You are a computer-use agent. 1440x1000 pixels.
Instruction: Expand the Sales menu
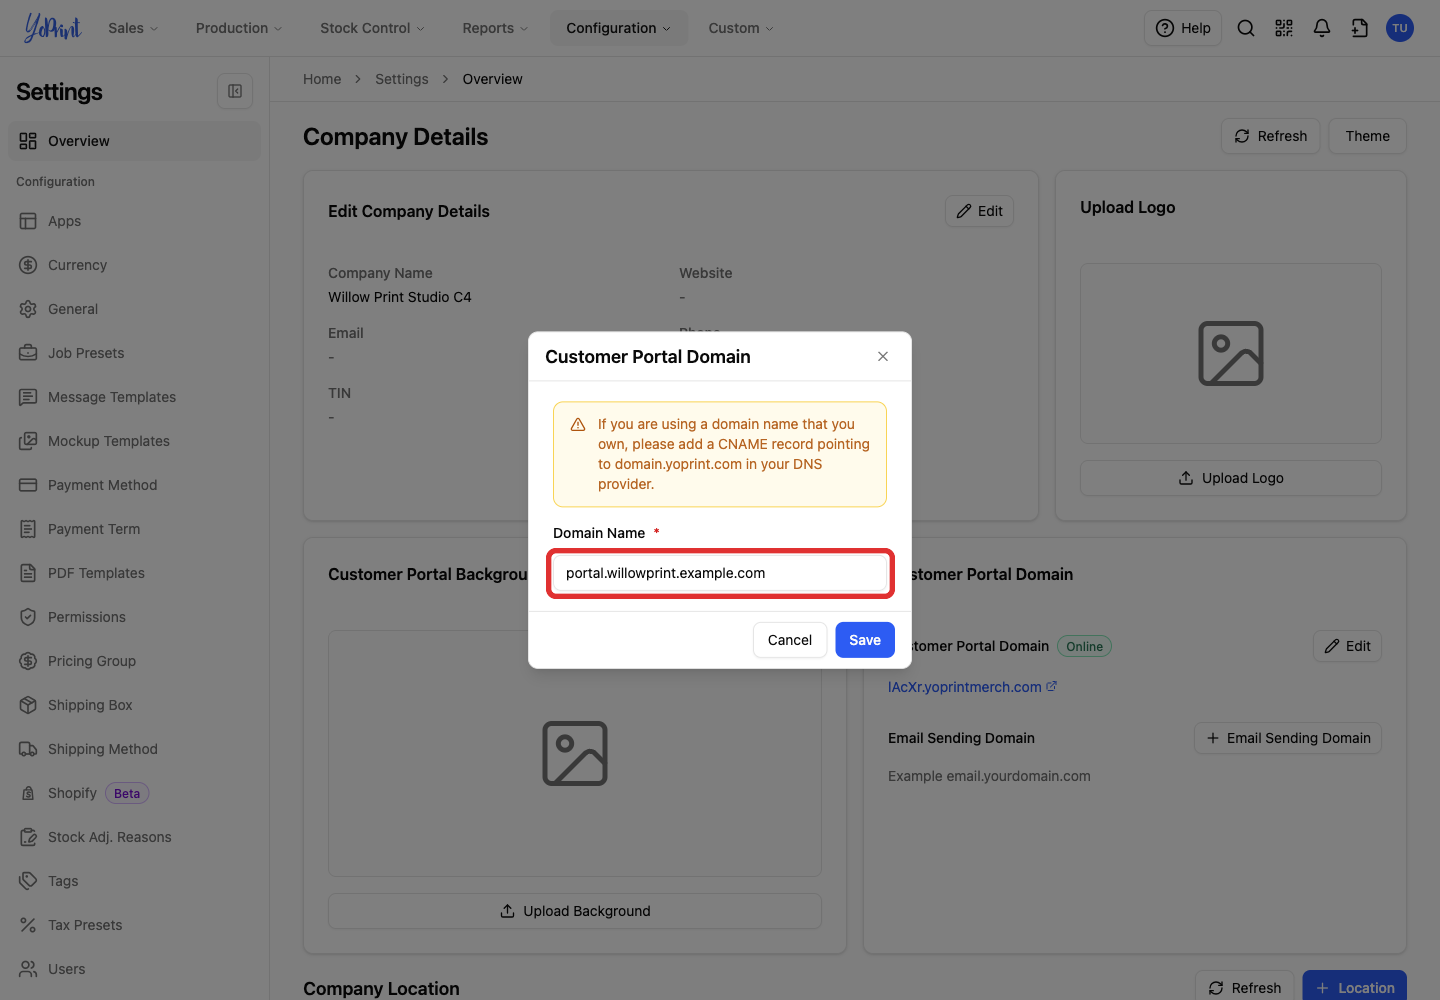coord(133,28)
